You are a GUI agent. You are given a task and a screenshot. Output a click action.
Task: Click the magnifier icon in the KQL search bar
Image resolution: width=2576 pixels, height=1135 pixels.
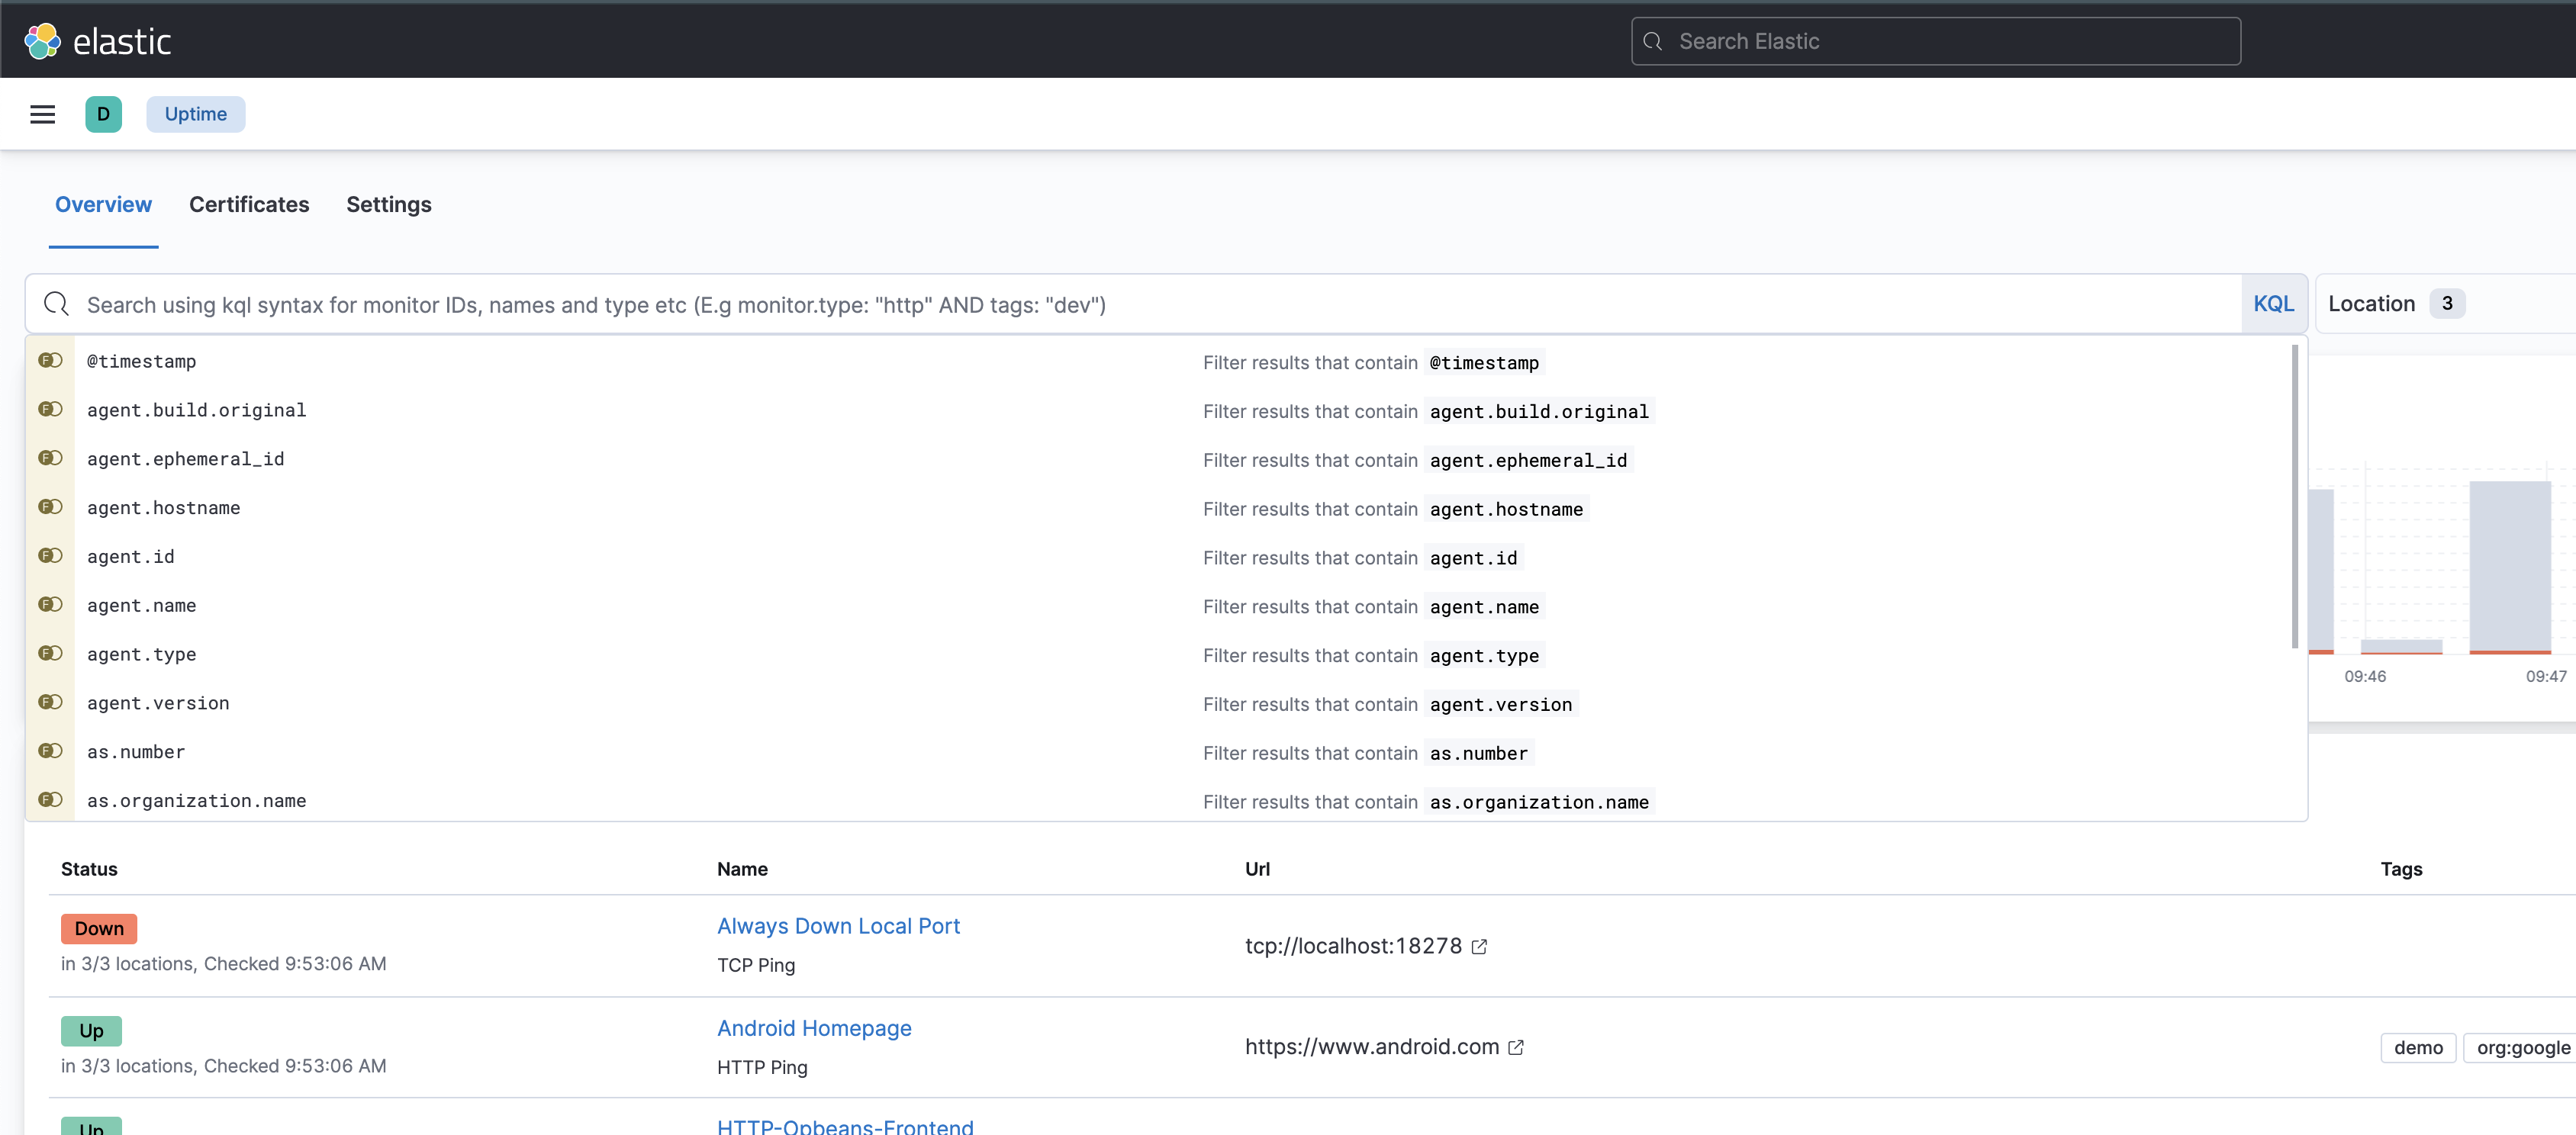55,304
